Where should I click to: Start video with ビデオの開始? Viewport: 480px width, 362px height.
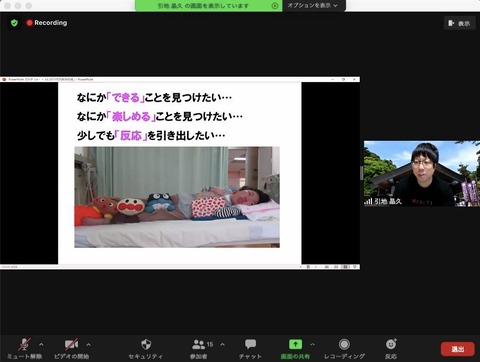click(71, 349)
